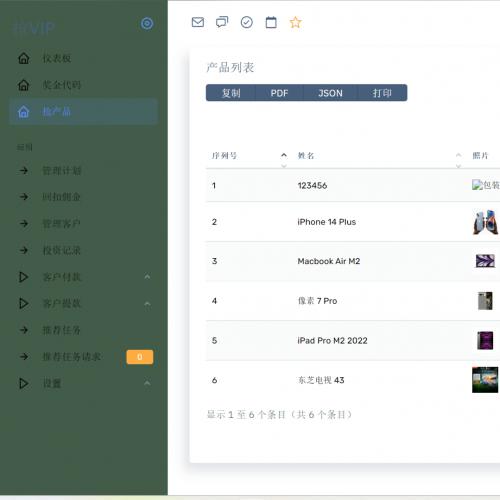Click the yellow star favorites icon
This screenshot has height=500, width=500.
295,23
